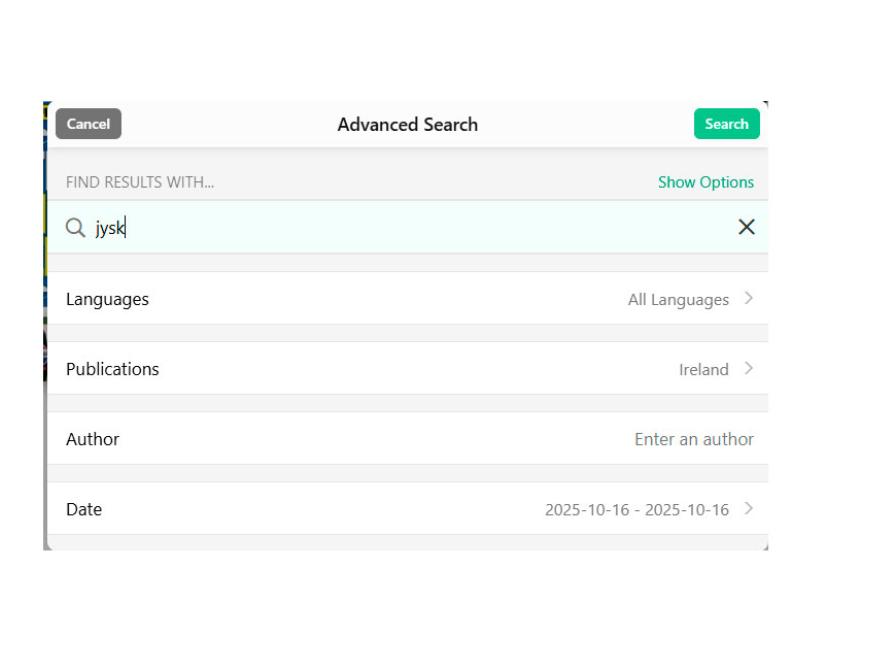This screenshot has width=896, height=670.
Task: Click the Search button at top right
Action: pos(727,123)
